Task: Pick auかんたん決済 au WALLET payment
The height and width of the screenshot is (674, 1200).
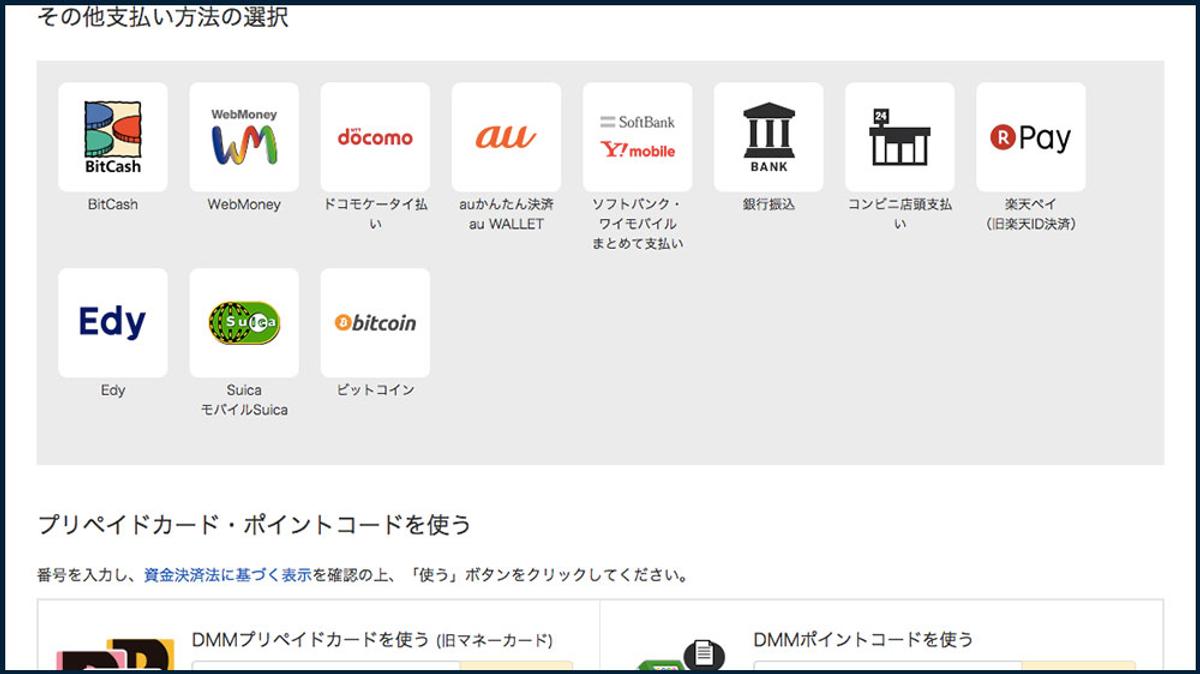Action: point(506,136)
